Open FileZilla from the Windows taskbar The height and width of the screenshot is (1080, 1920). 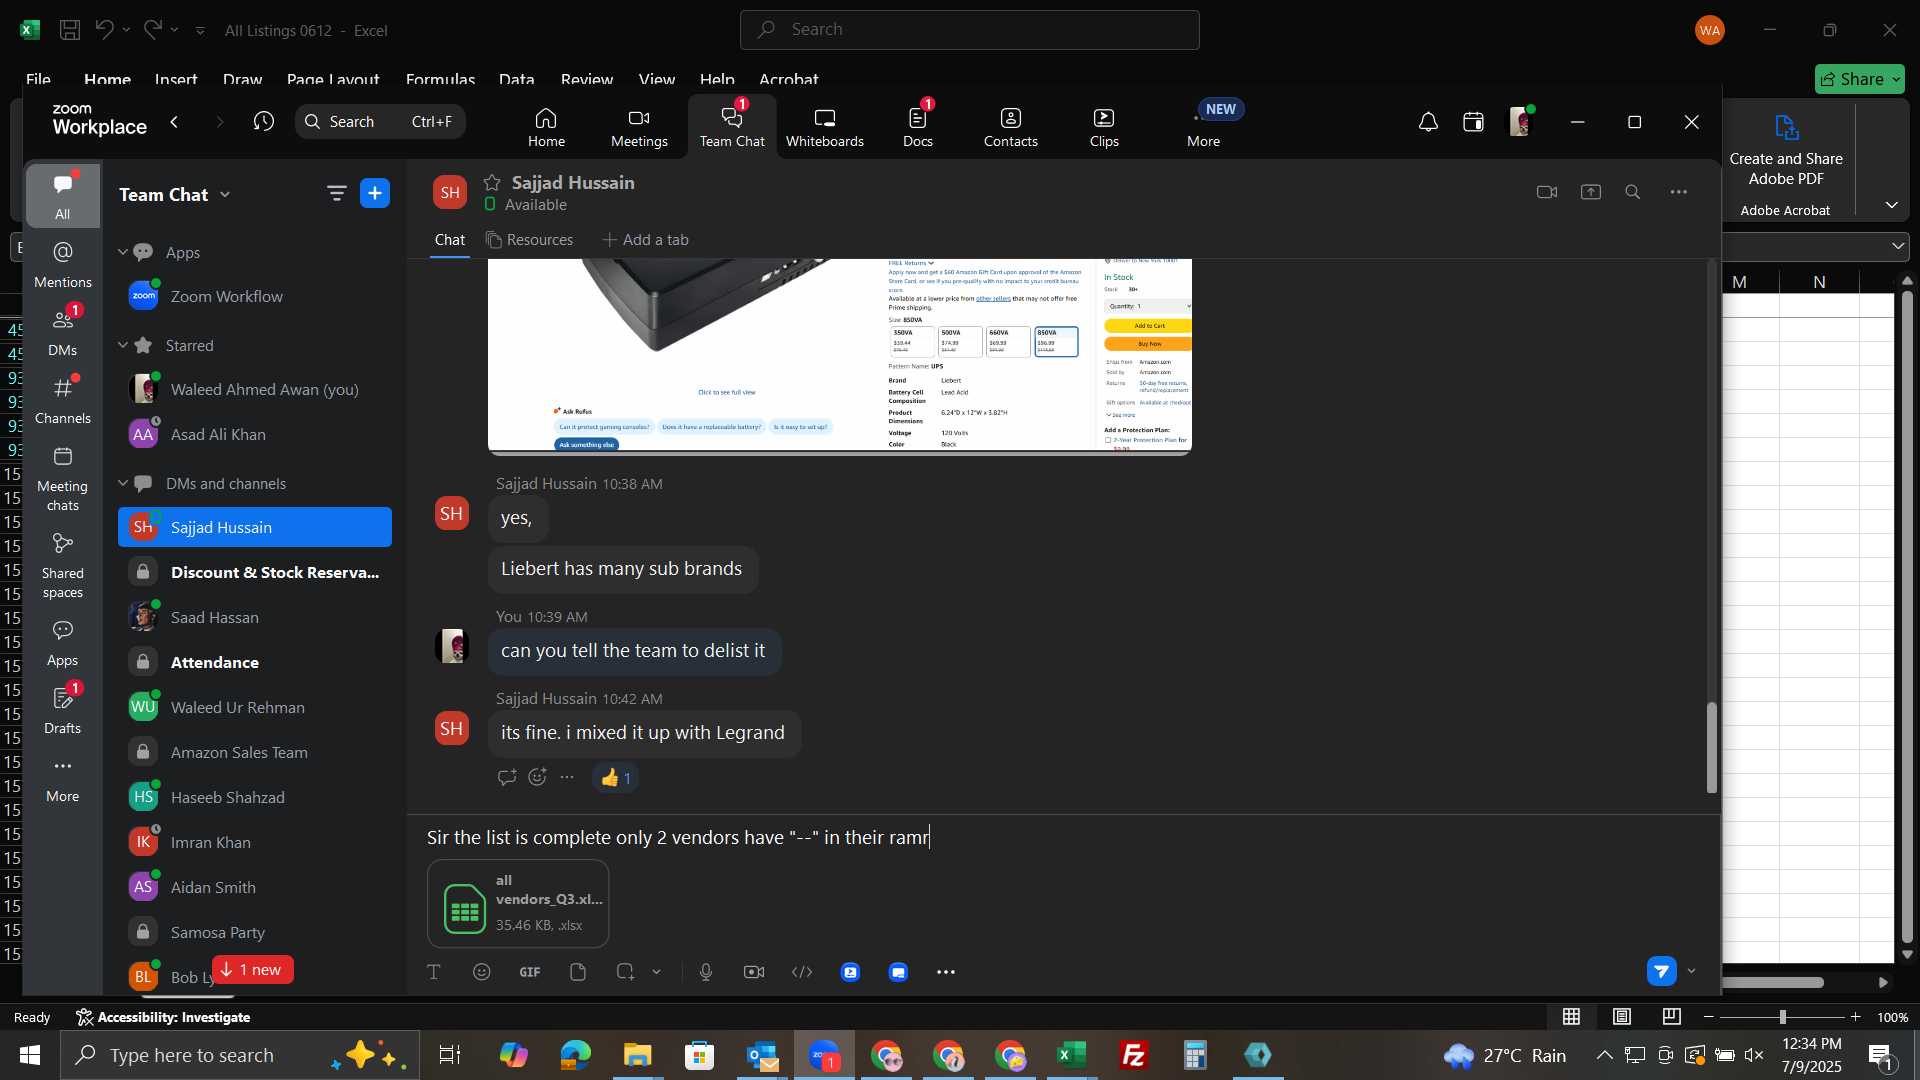[x=1134, y=1055]
